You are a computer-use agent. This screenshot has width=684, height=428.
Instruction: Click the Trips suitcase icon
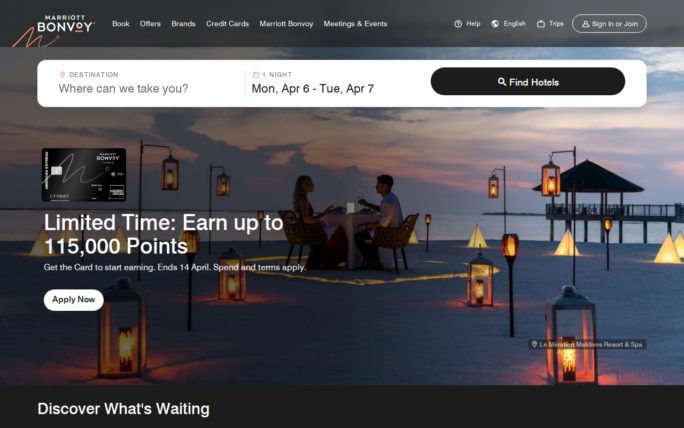(x=541, y=24)
